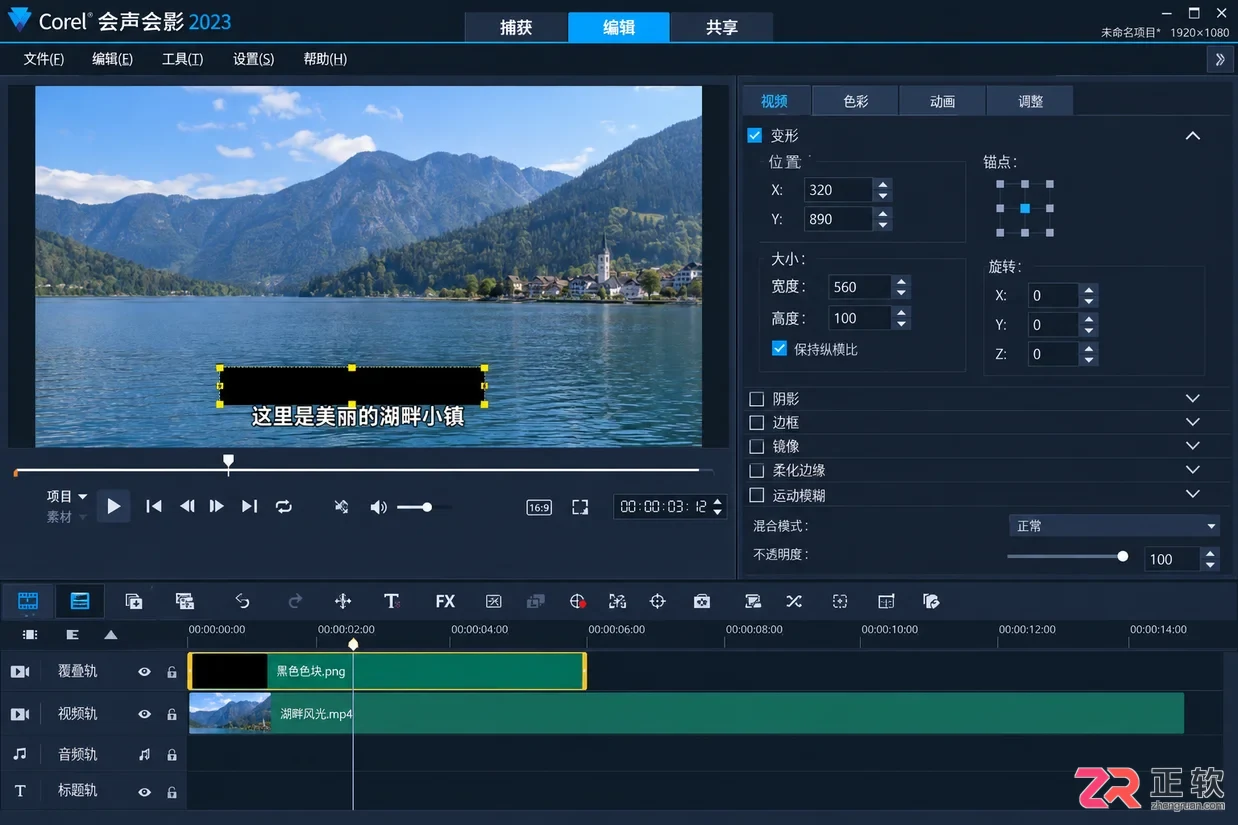Go to the 共享 step
The height and width of the screenshot is (825, 1238).
[x=722, y=27]
